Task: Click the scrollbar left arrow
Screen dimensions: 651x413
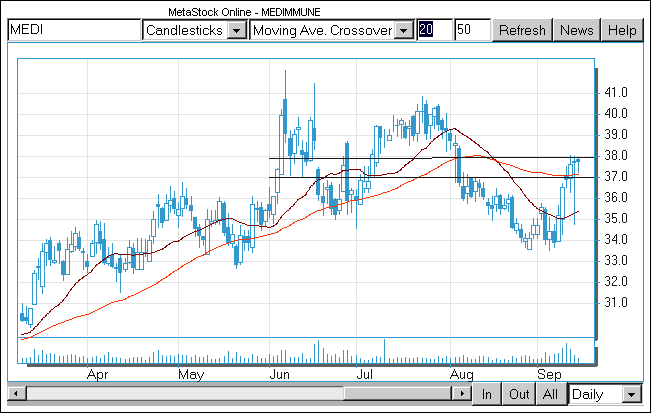Action: (x=17, y=393)
